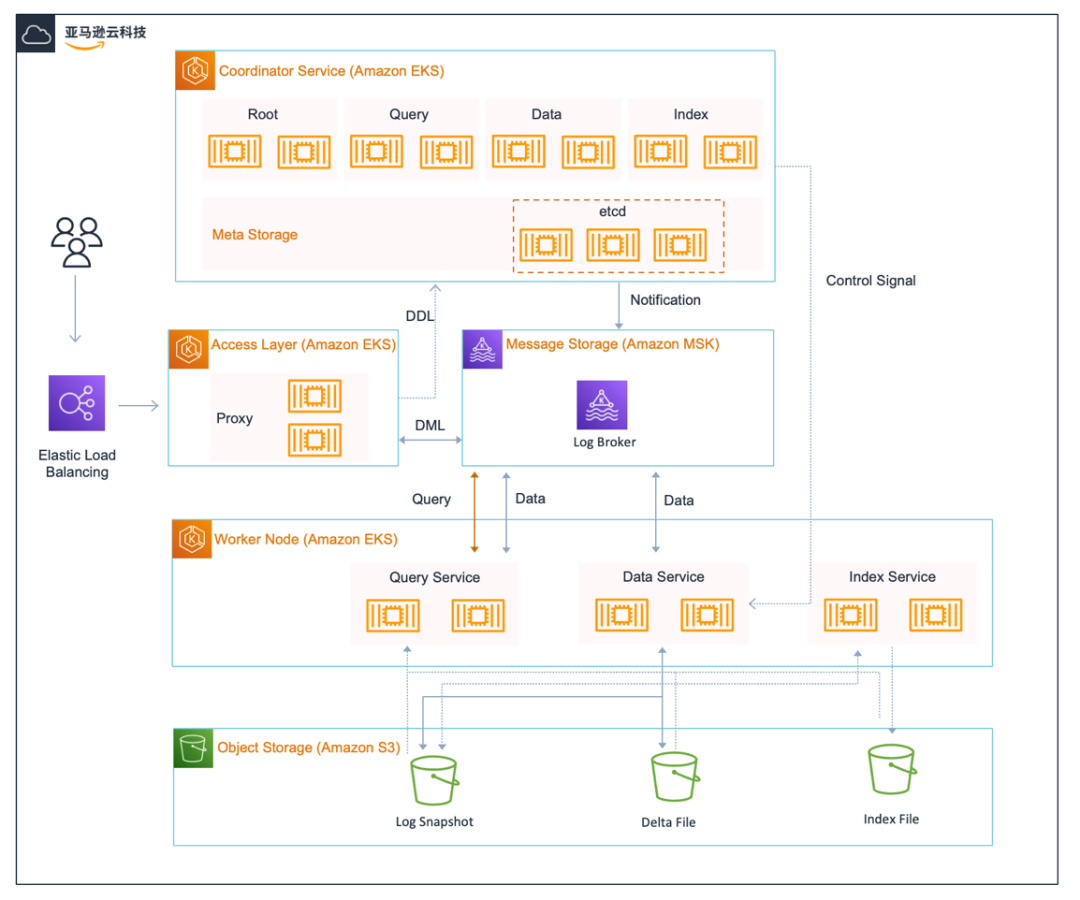Click the Log Broker MSK icon
Image resolution: width=1080 pixels, height=900 pixels.
pyautogui.click(x=602, y=405)
